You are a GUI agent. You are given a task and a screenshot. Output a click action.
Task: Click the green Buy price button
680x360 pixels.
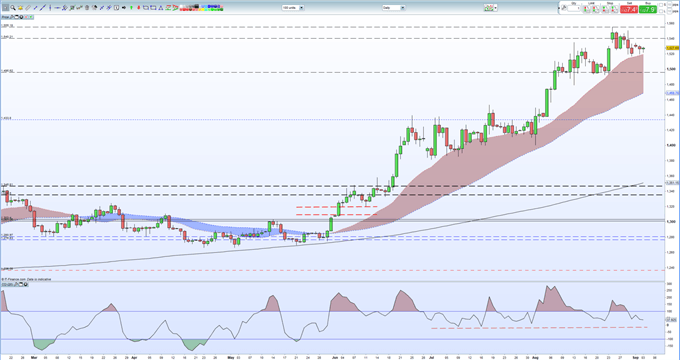click(648, 9)
